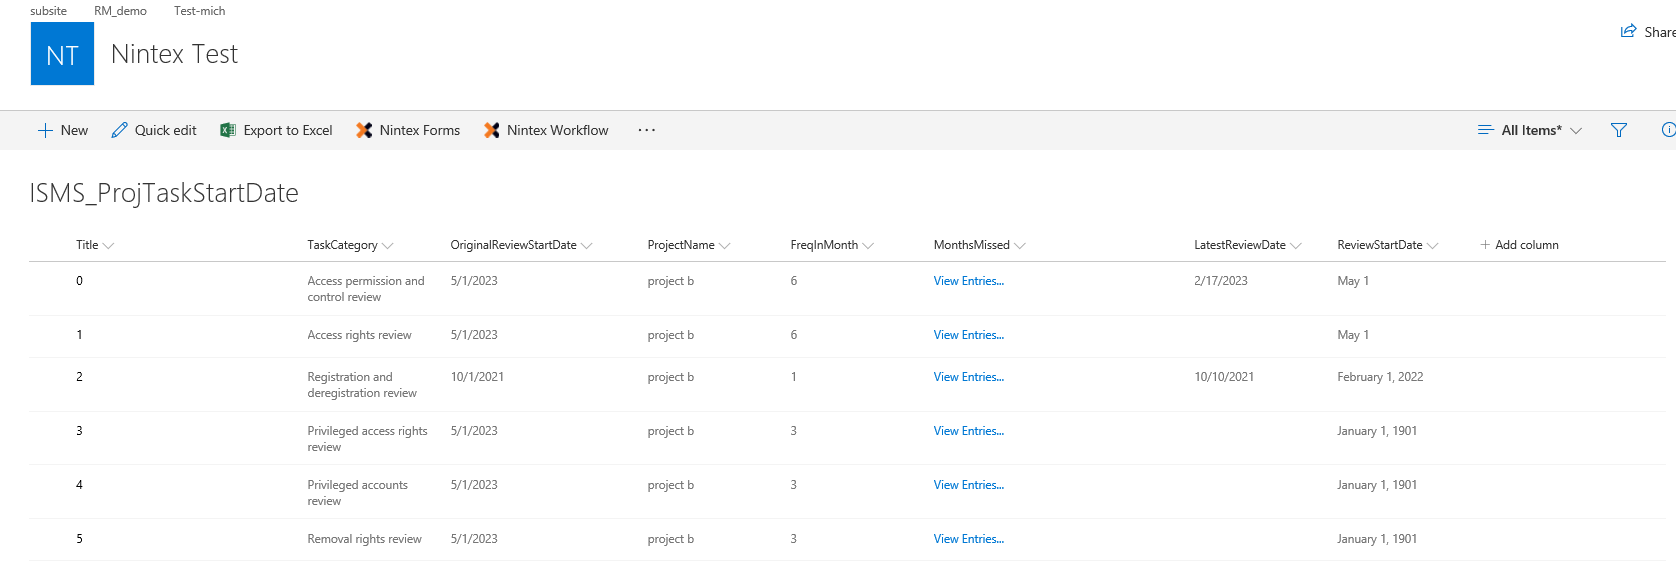The height and width of the screenshot is (565, 1676).
Task: Click the Add column header text
Action: pos(1527,245)
